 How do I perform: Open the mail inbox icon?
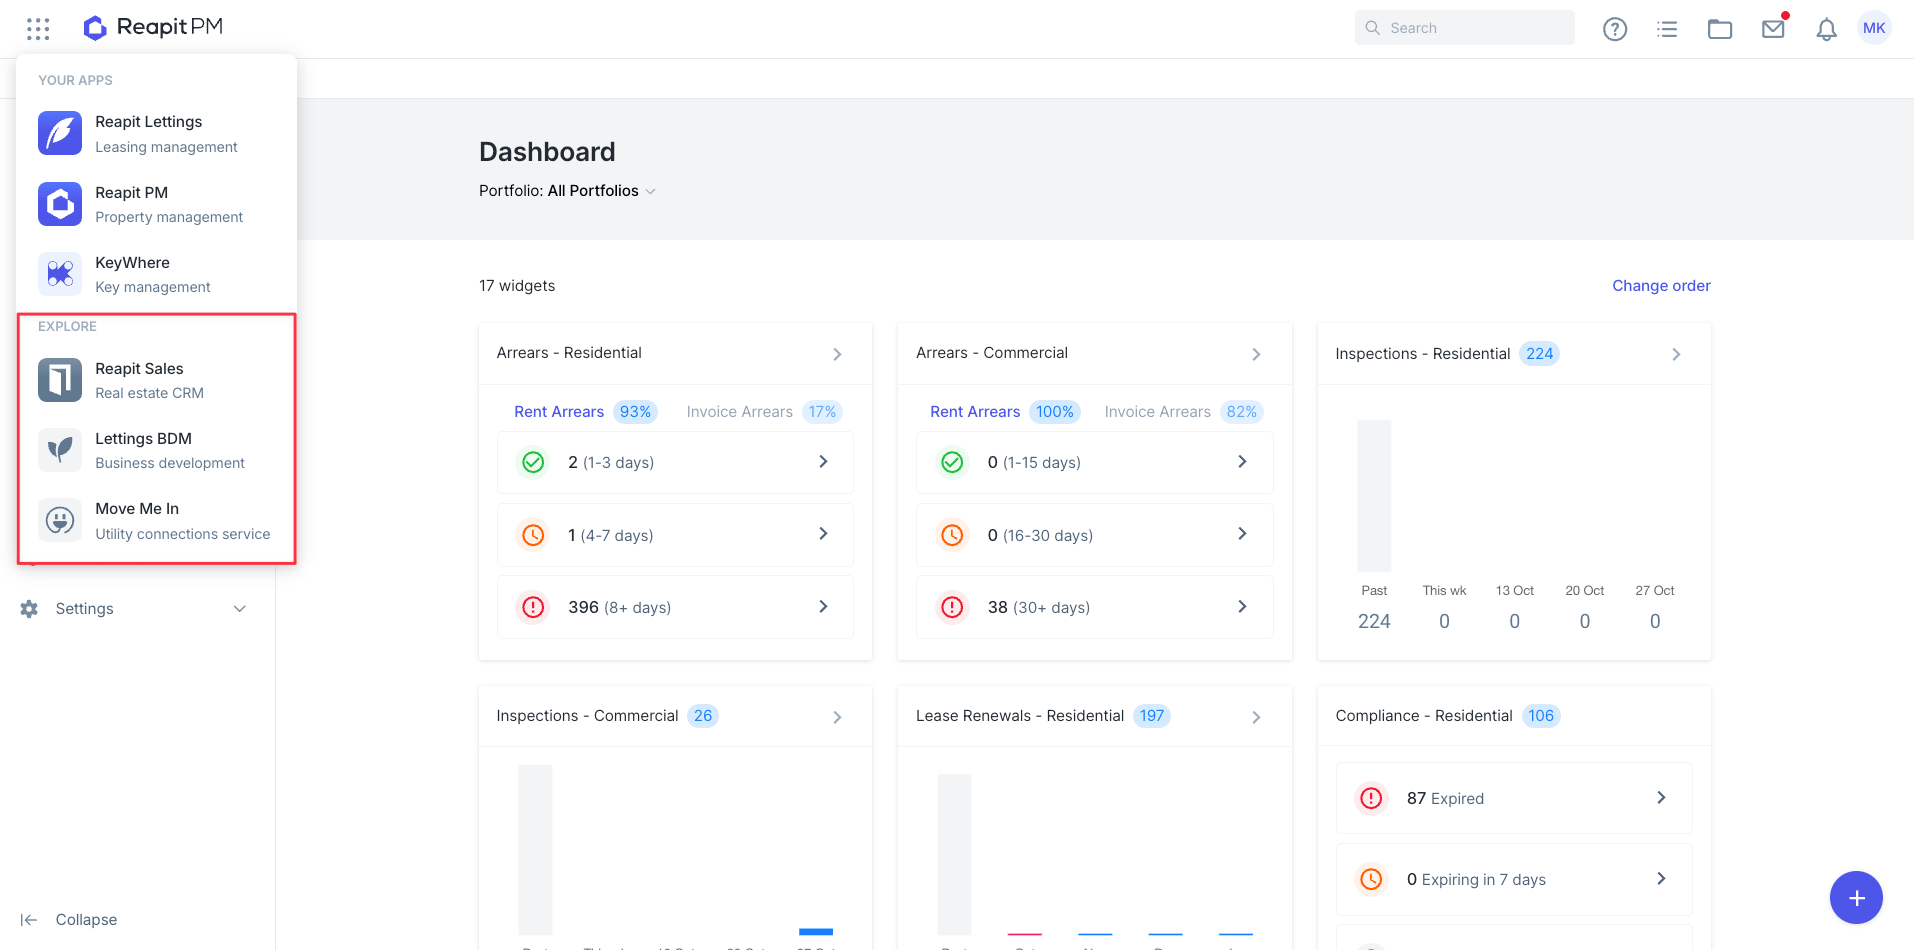coord(1773,29)
